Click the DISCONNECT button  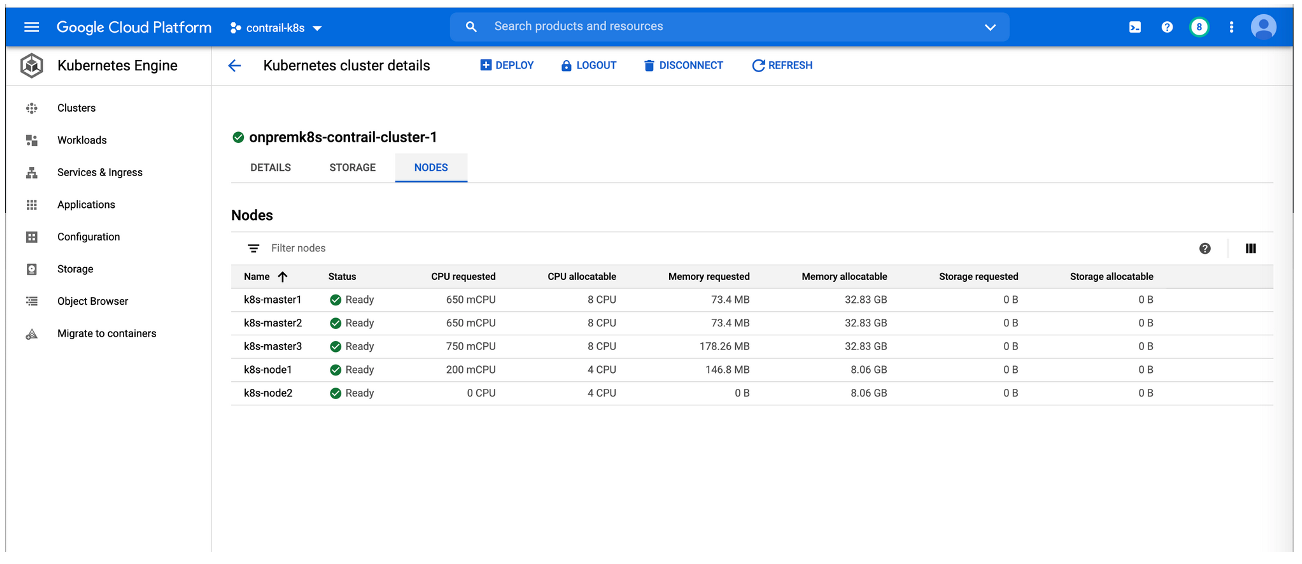point(683,66)
